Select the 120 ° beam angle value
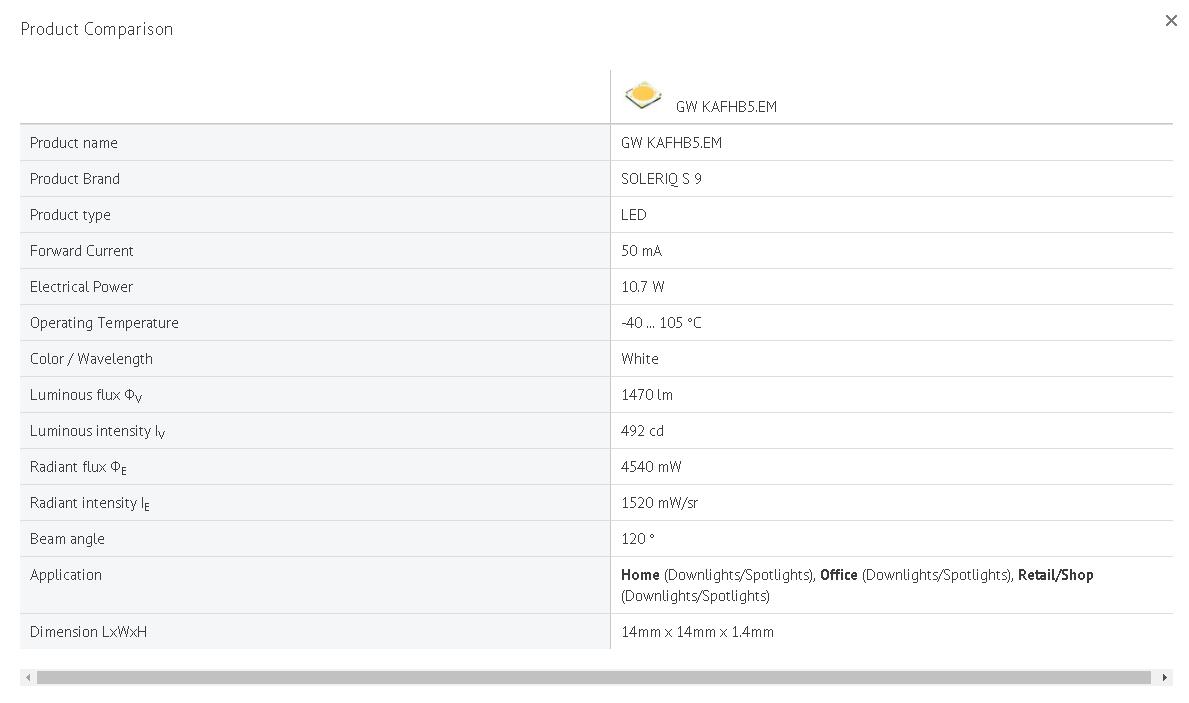 click(x=637, y=539)
